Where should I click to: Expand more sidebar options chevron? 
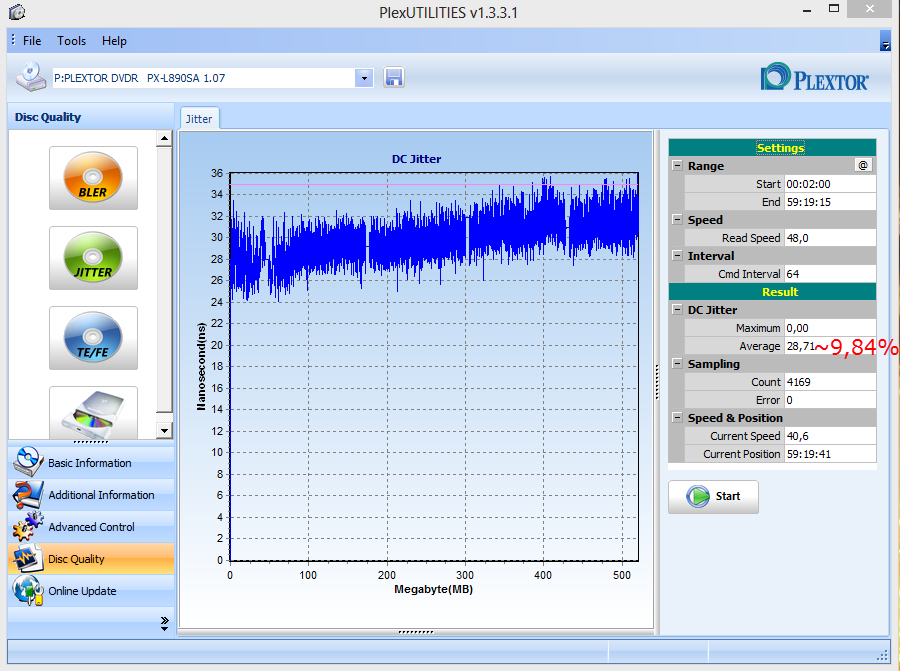pos(165,623)
